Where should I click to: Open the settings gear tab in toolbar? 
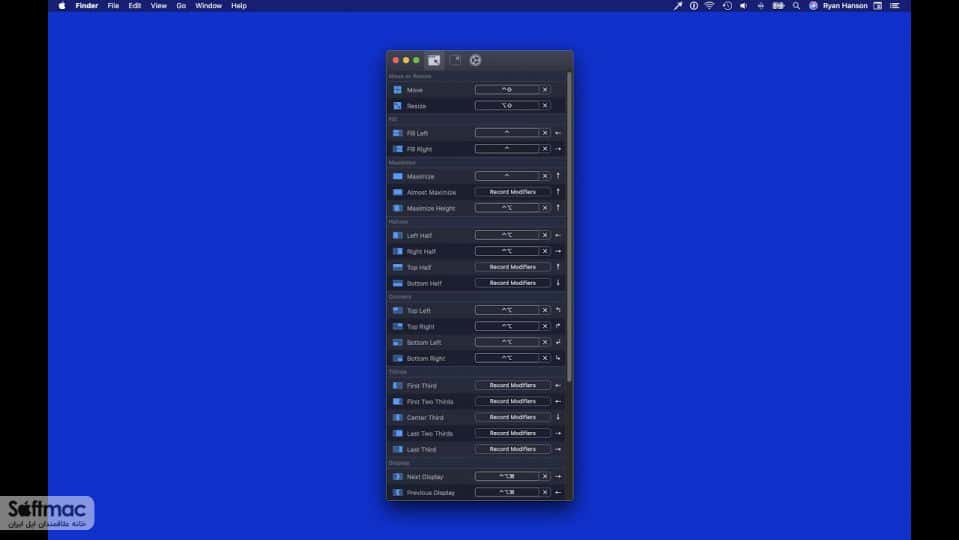[x=475, y=60]
